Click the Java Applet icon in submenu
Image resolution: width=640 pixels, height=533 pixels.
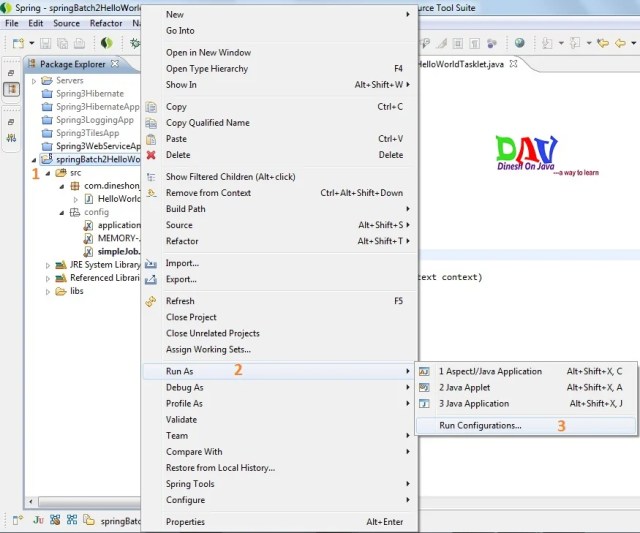pyautogui.click(x=424, y=388)
